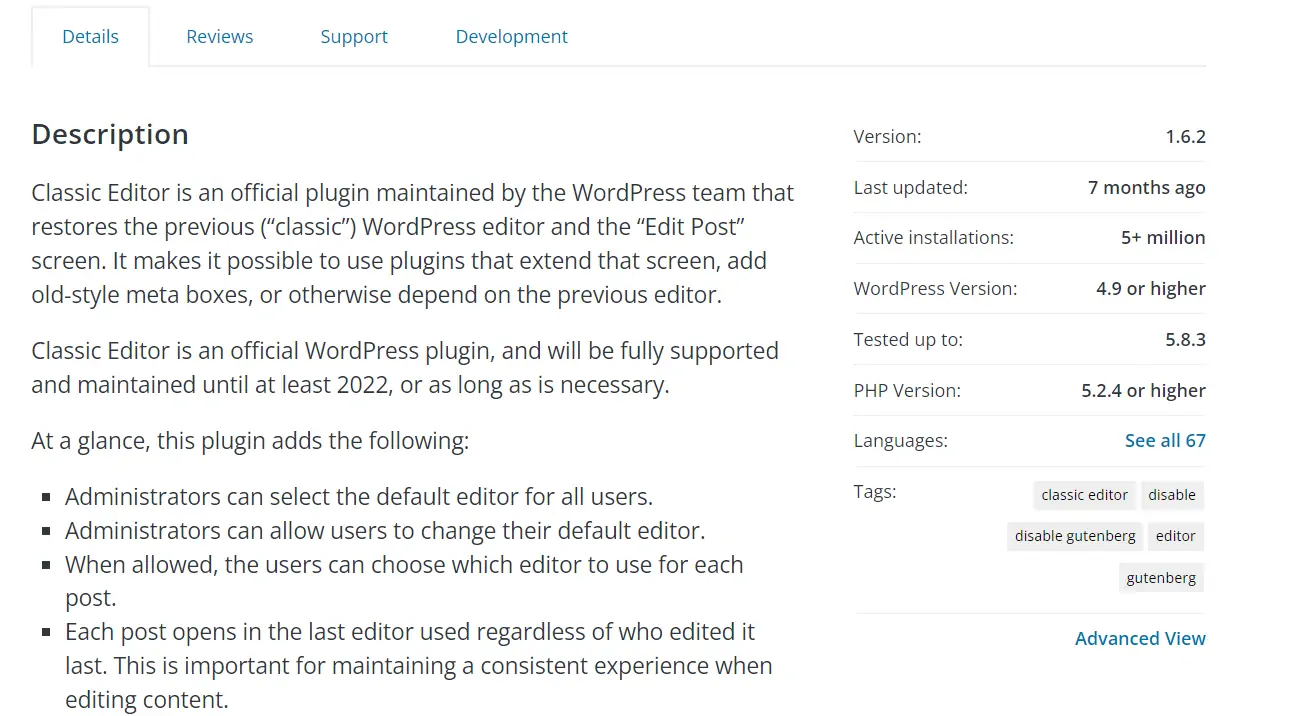Click the '4.9 or higher' WordPress version value
This screenshot has height=716, width=1292.
[1150, 289]
